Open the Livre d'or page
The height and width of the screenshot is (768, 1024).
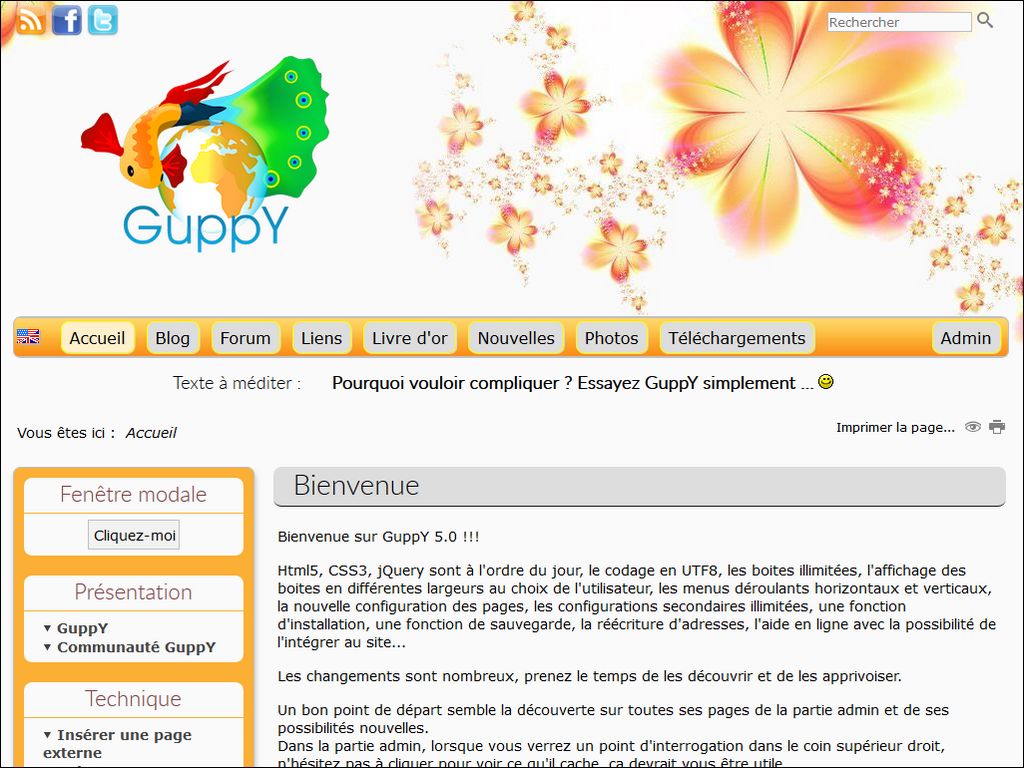[x=410, y=338]
